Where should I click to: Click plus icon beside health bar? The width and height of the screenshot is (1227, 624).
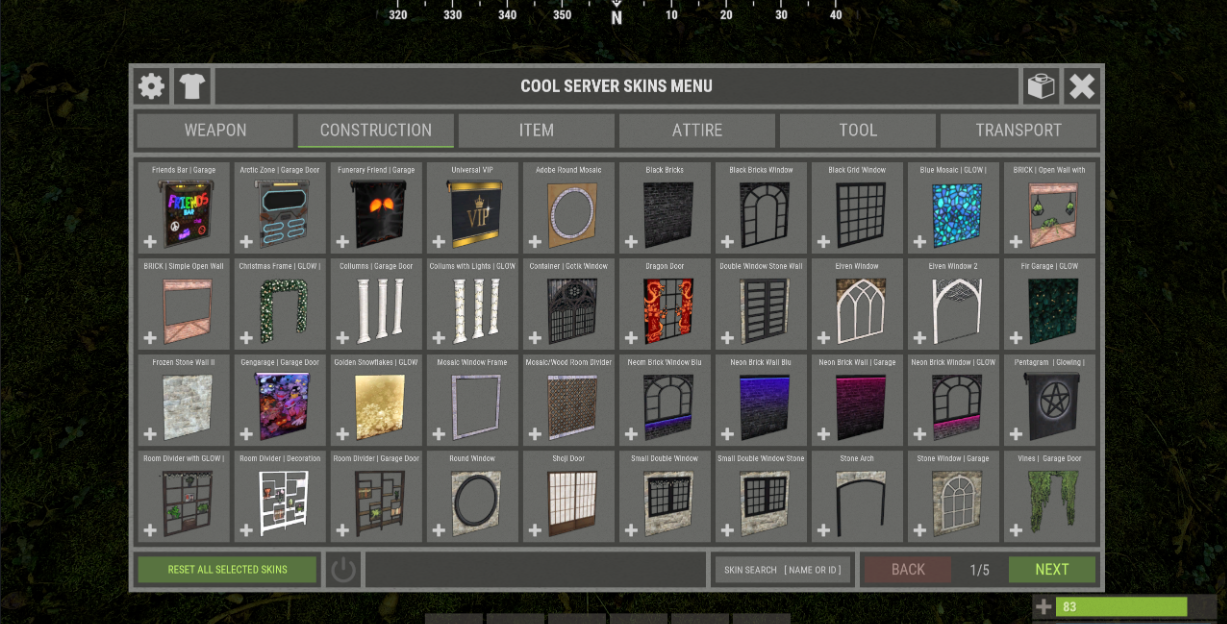coord(1043,607)
